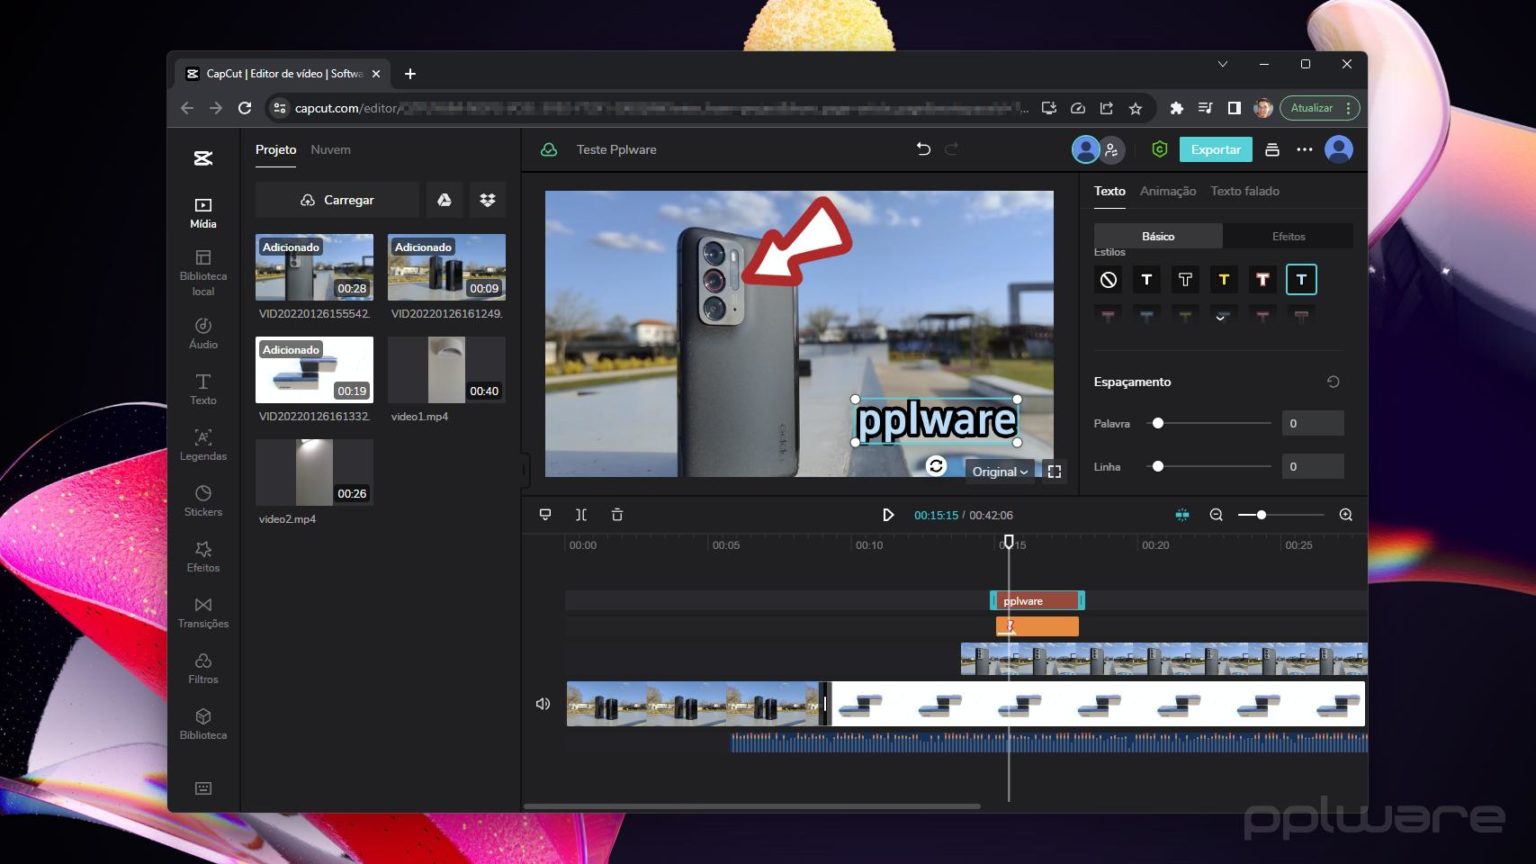This screenshot has height=864, width=1536.
Task: Expand more text styles with the chevron
Action: coord(1221,317)
